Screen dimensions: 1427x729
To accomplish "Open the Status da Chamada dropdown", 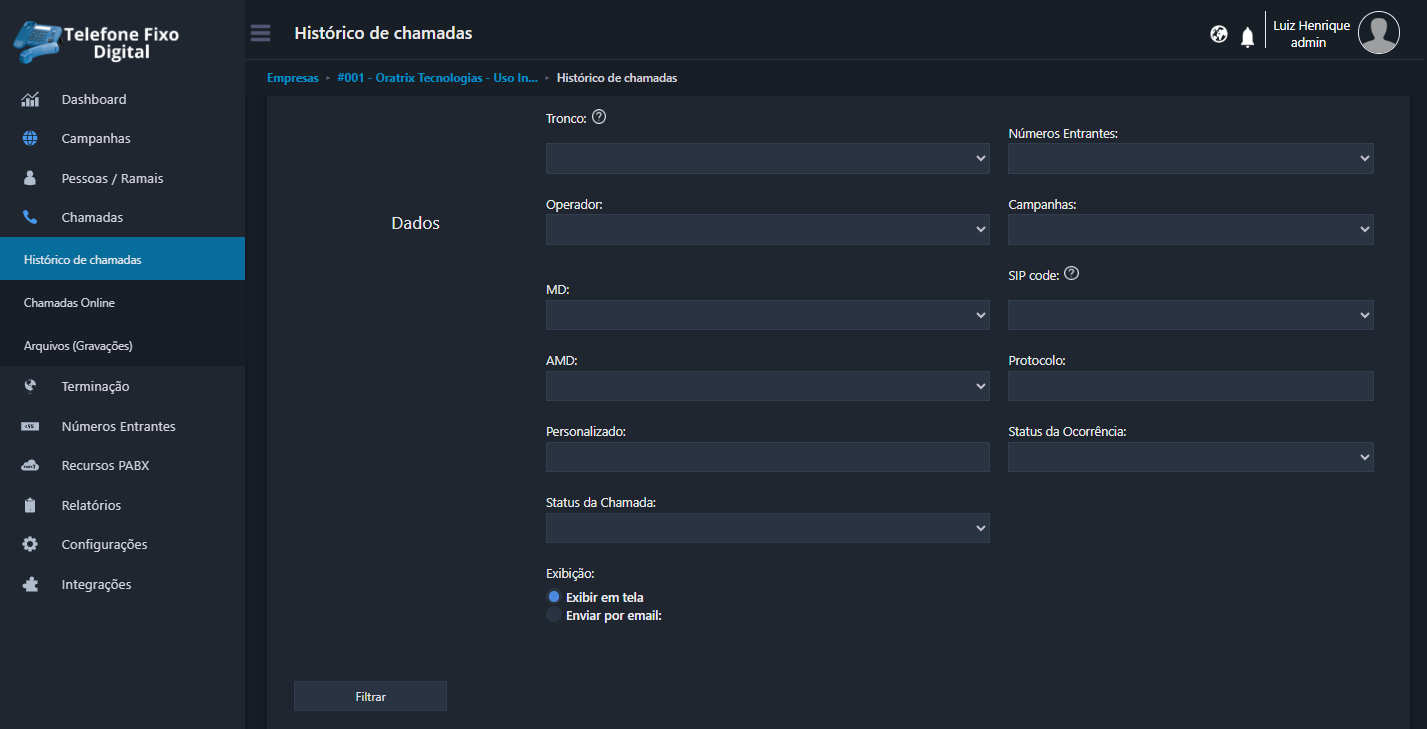I will 767,528.
